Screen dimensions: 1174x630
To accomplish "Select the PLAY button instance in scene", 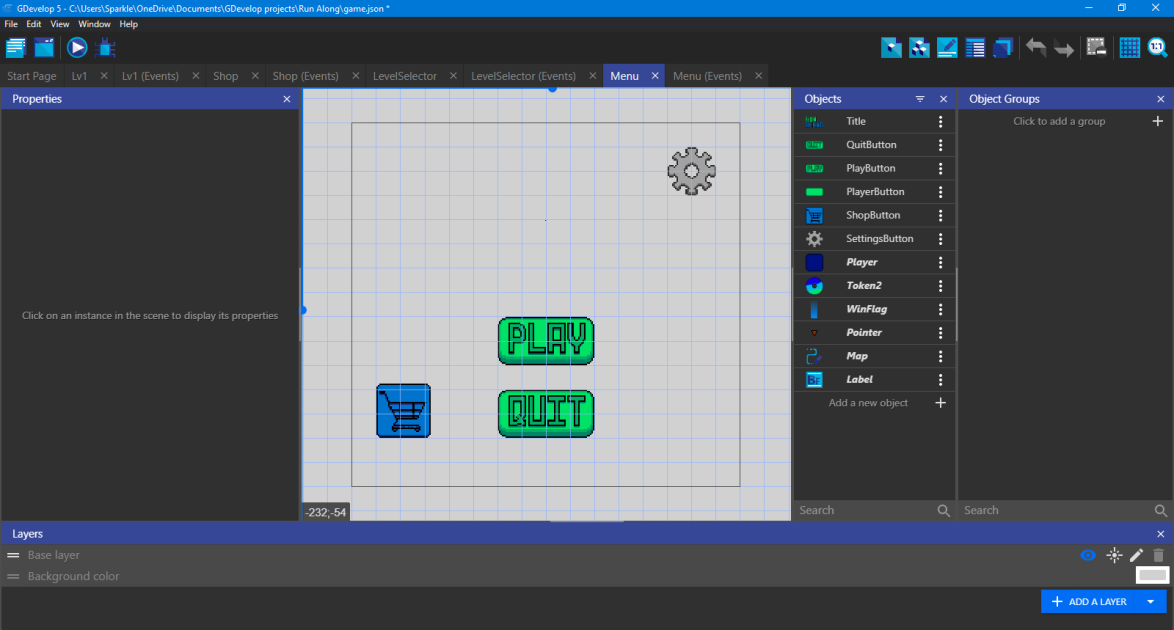I will [546, 341].
